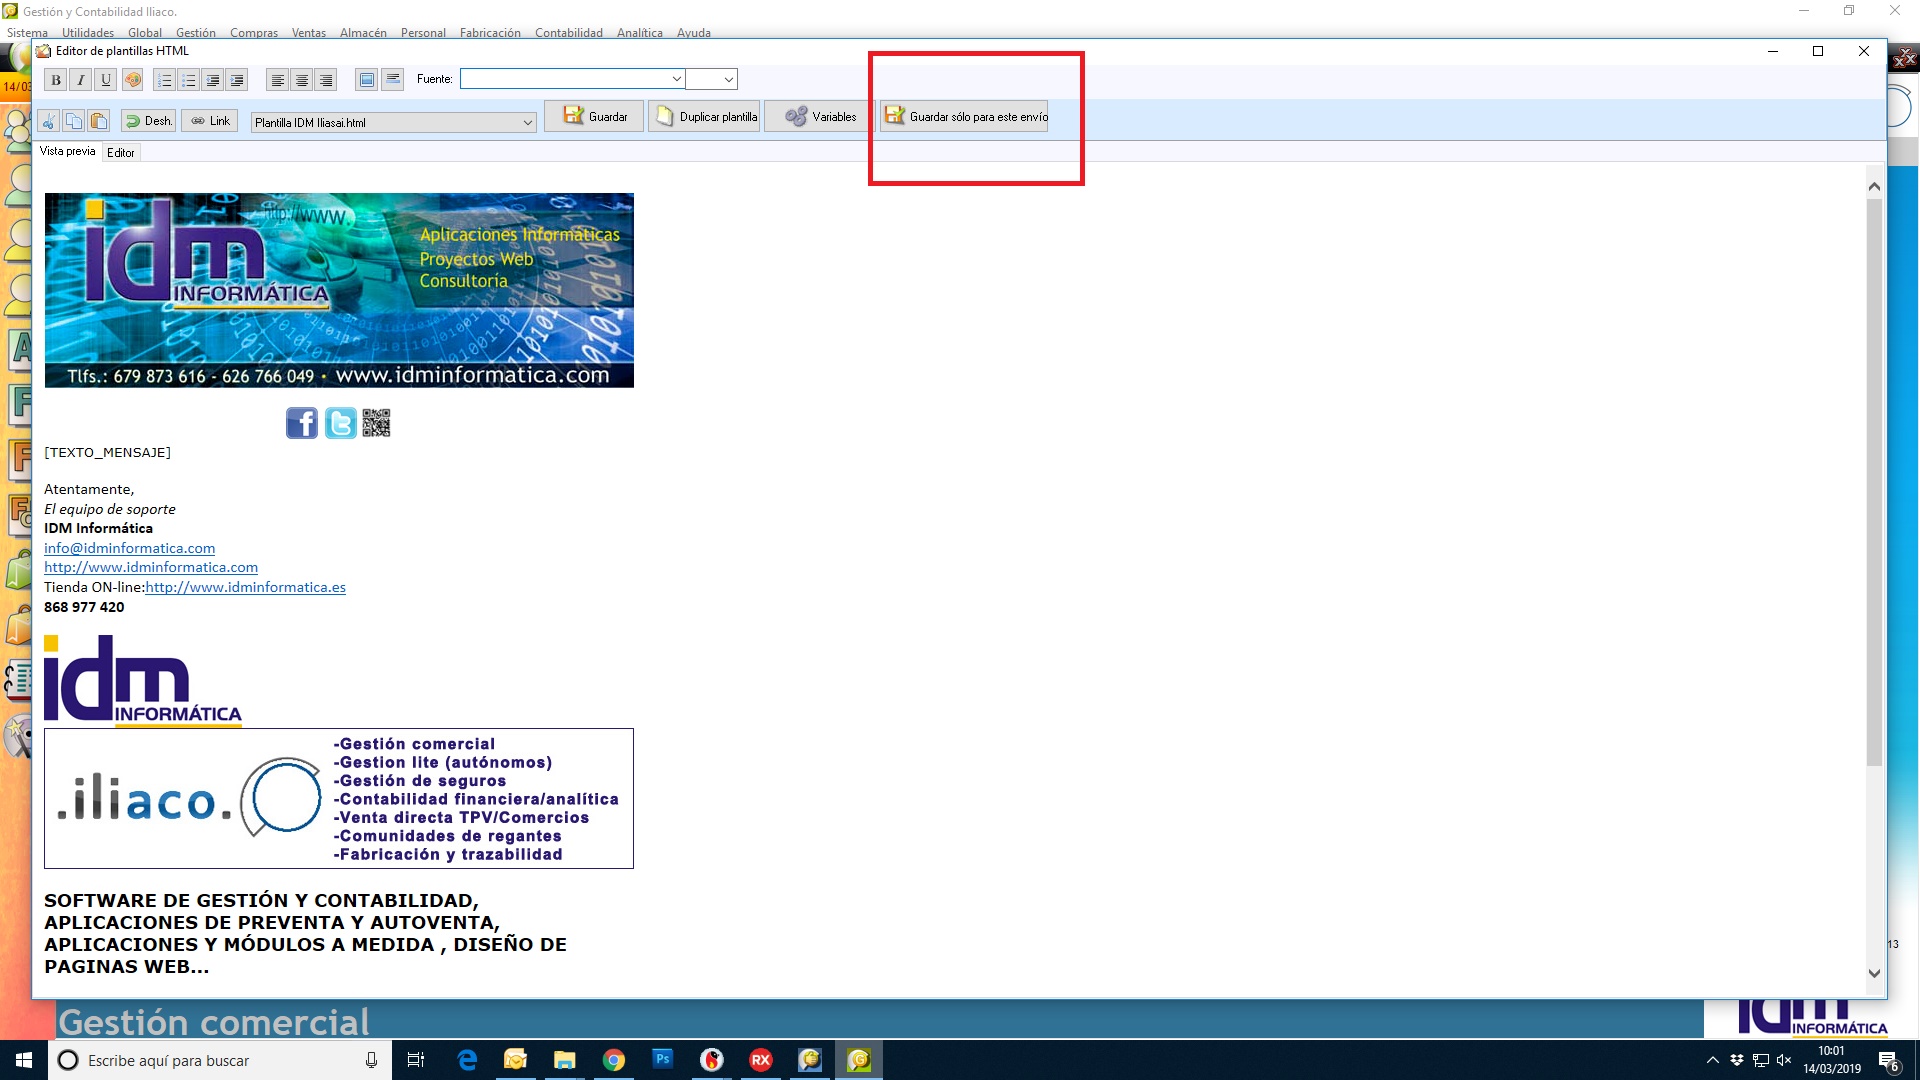Open the notification center icon
This screenshot has height=1080, width=1920.
[1888, 1060]
